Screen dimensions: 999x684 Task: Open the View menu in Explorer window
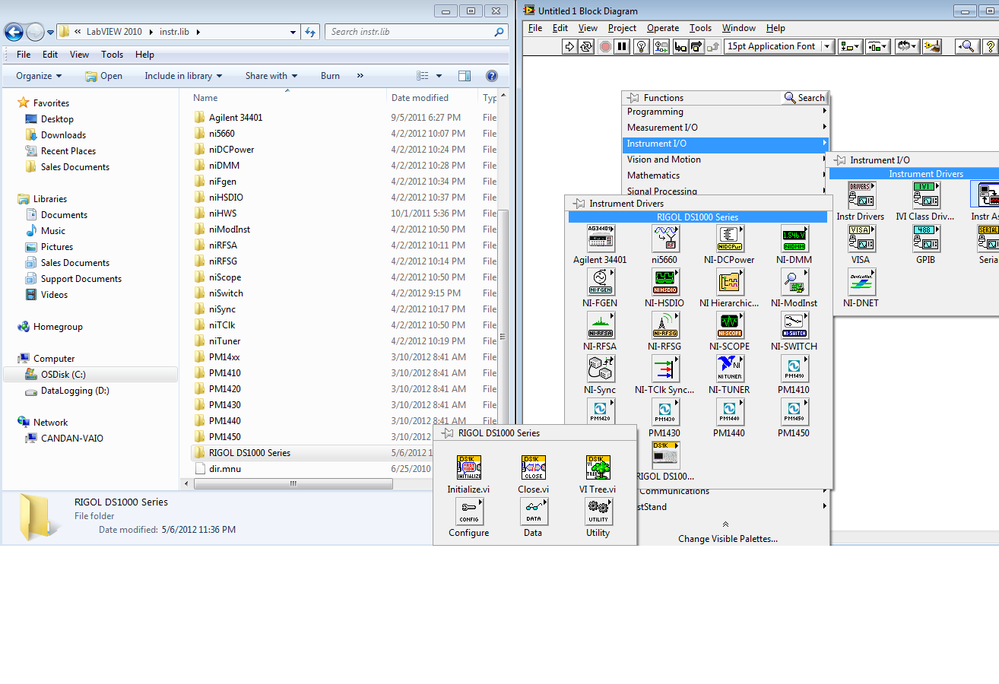click(x=79, y=55)
